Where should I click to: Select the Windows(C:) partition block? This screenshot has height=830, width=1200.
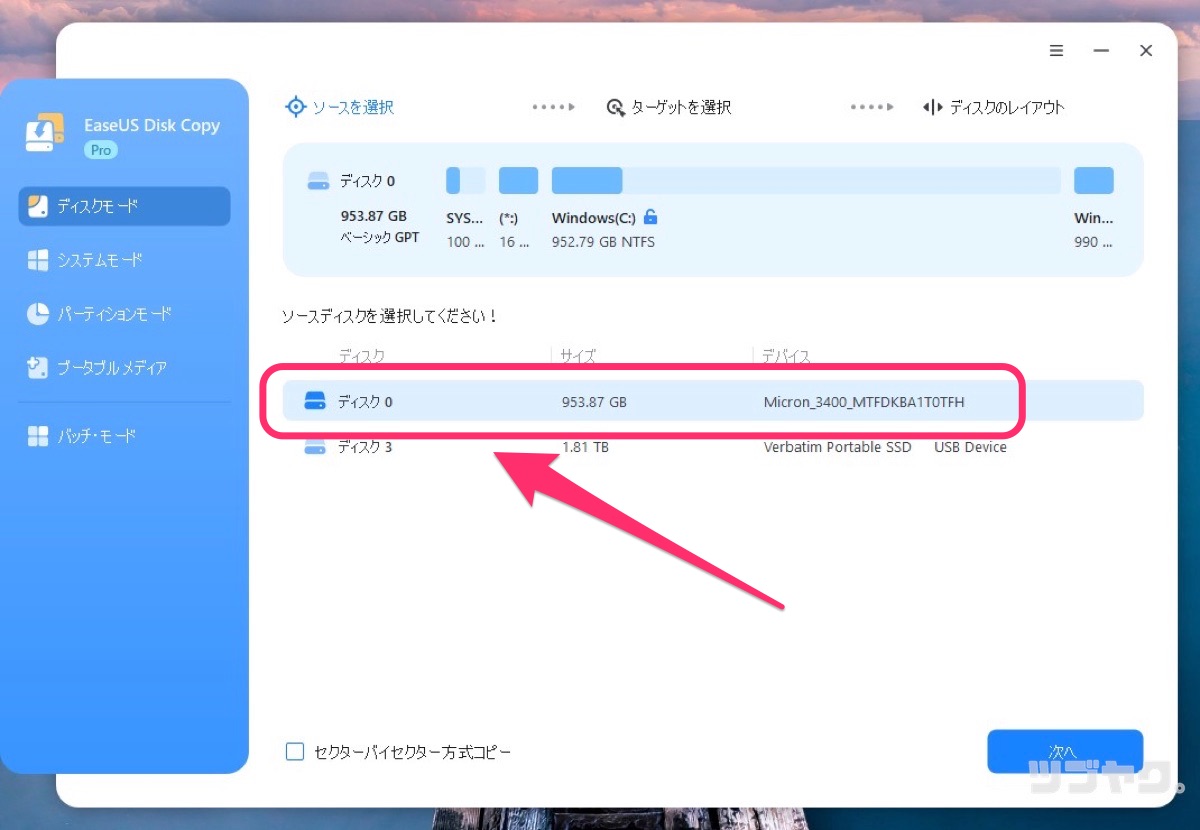(x=586, y=180)
